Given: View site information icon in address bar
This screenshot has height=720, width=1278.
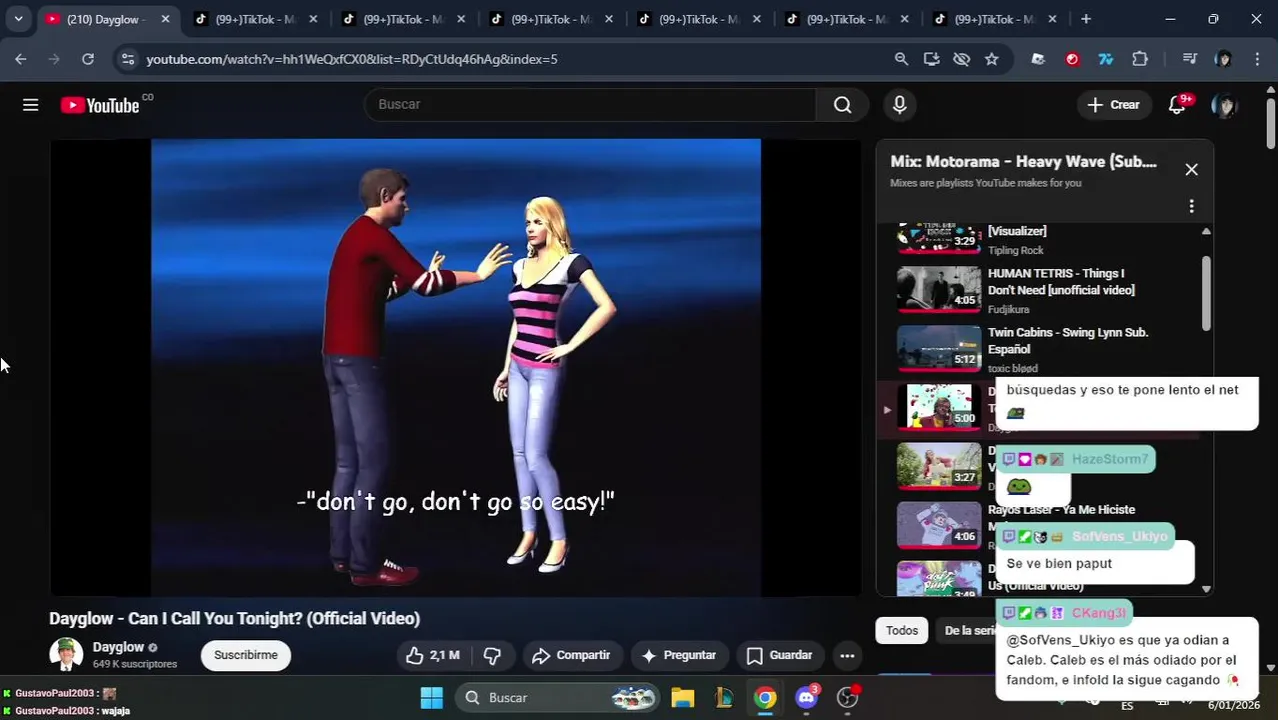Looking at the screenshot, I should [127, 59].
